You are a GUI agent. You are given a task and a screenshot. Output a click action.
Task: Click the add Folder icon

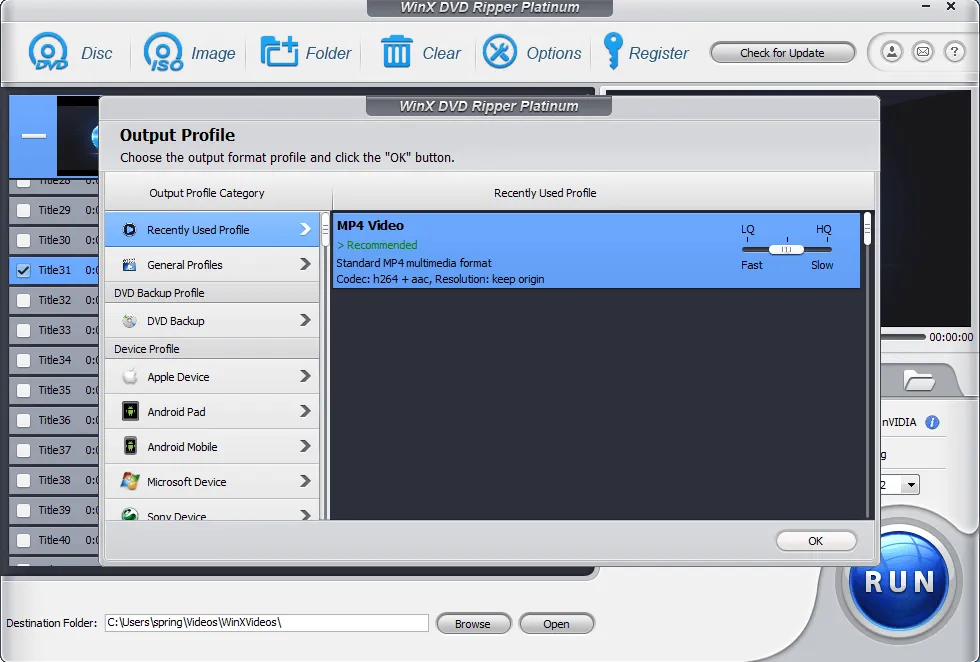280,53
